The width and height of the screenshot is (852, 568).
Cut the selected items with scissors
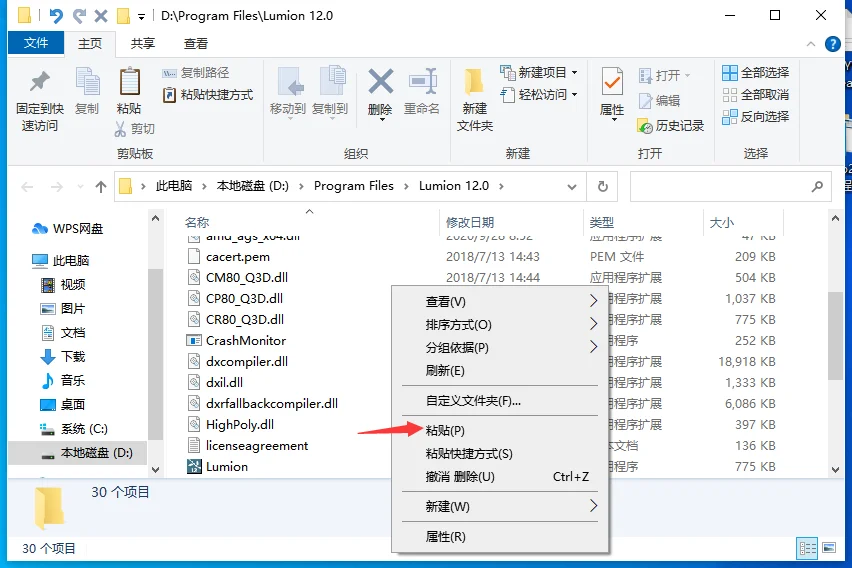(135, 129)
